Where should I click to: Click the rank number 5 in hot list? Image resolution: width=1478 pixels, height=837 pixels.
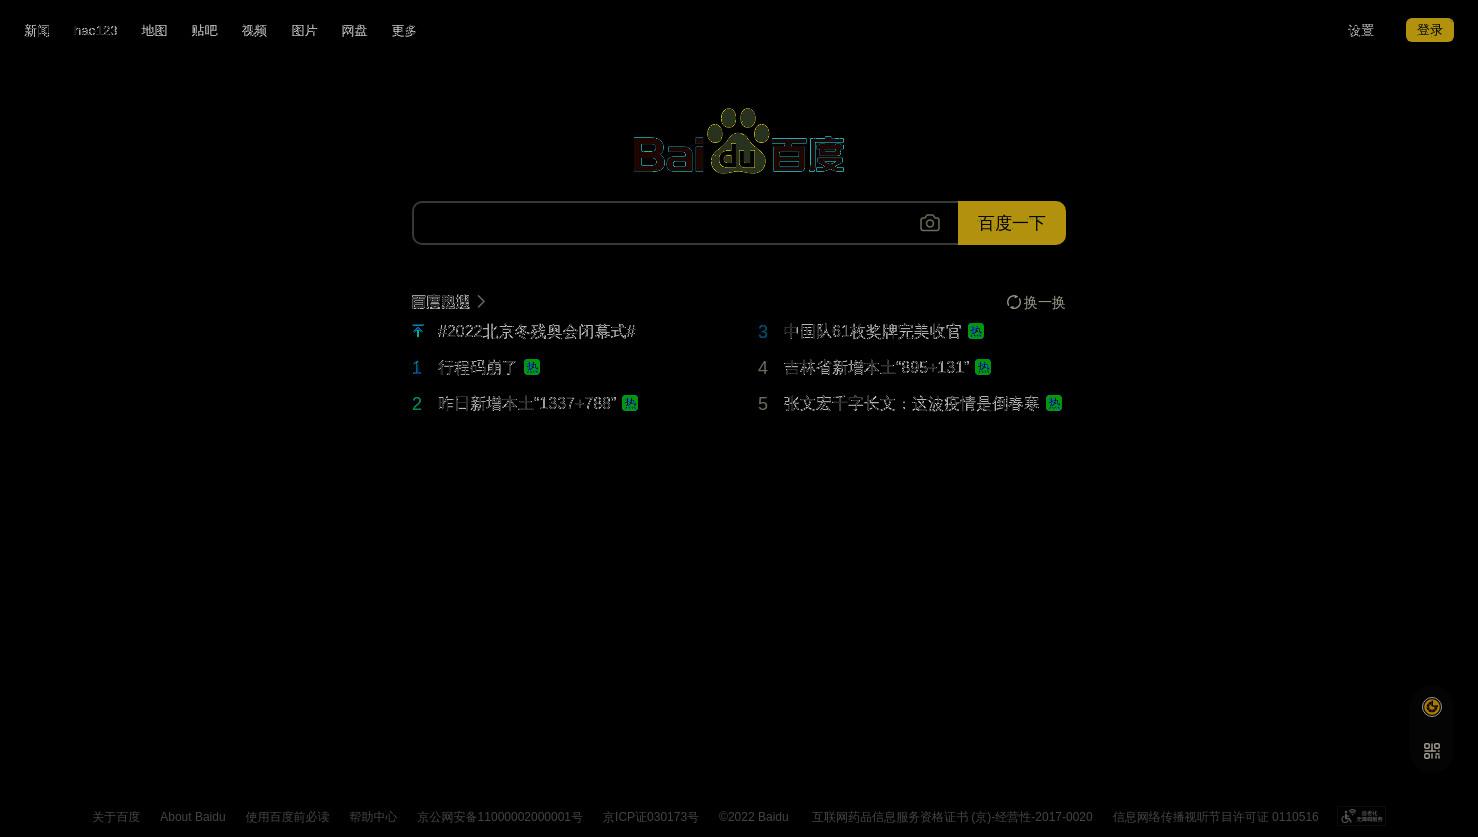[763, 404]
